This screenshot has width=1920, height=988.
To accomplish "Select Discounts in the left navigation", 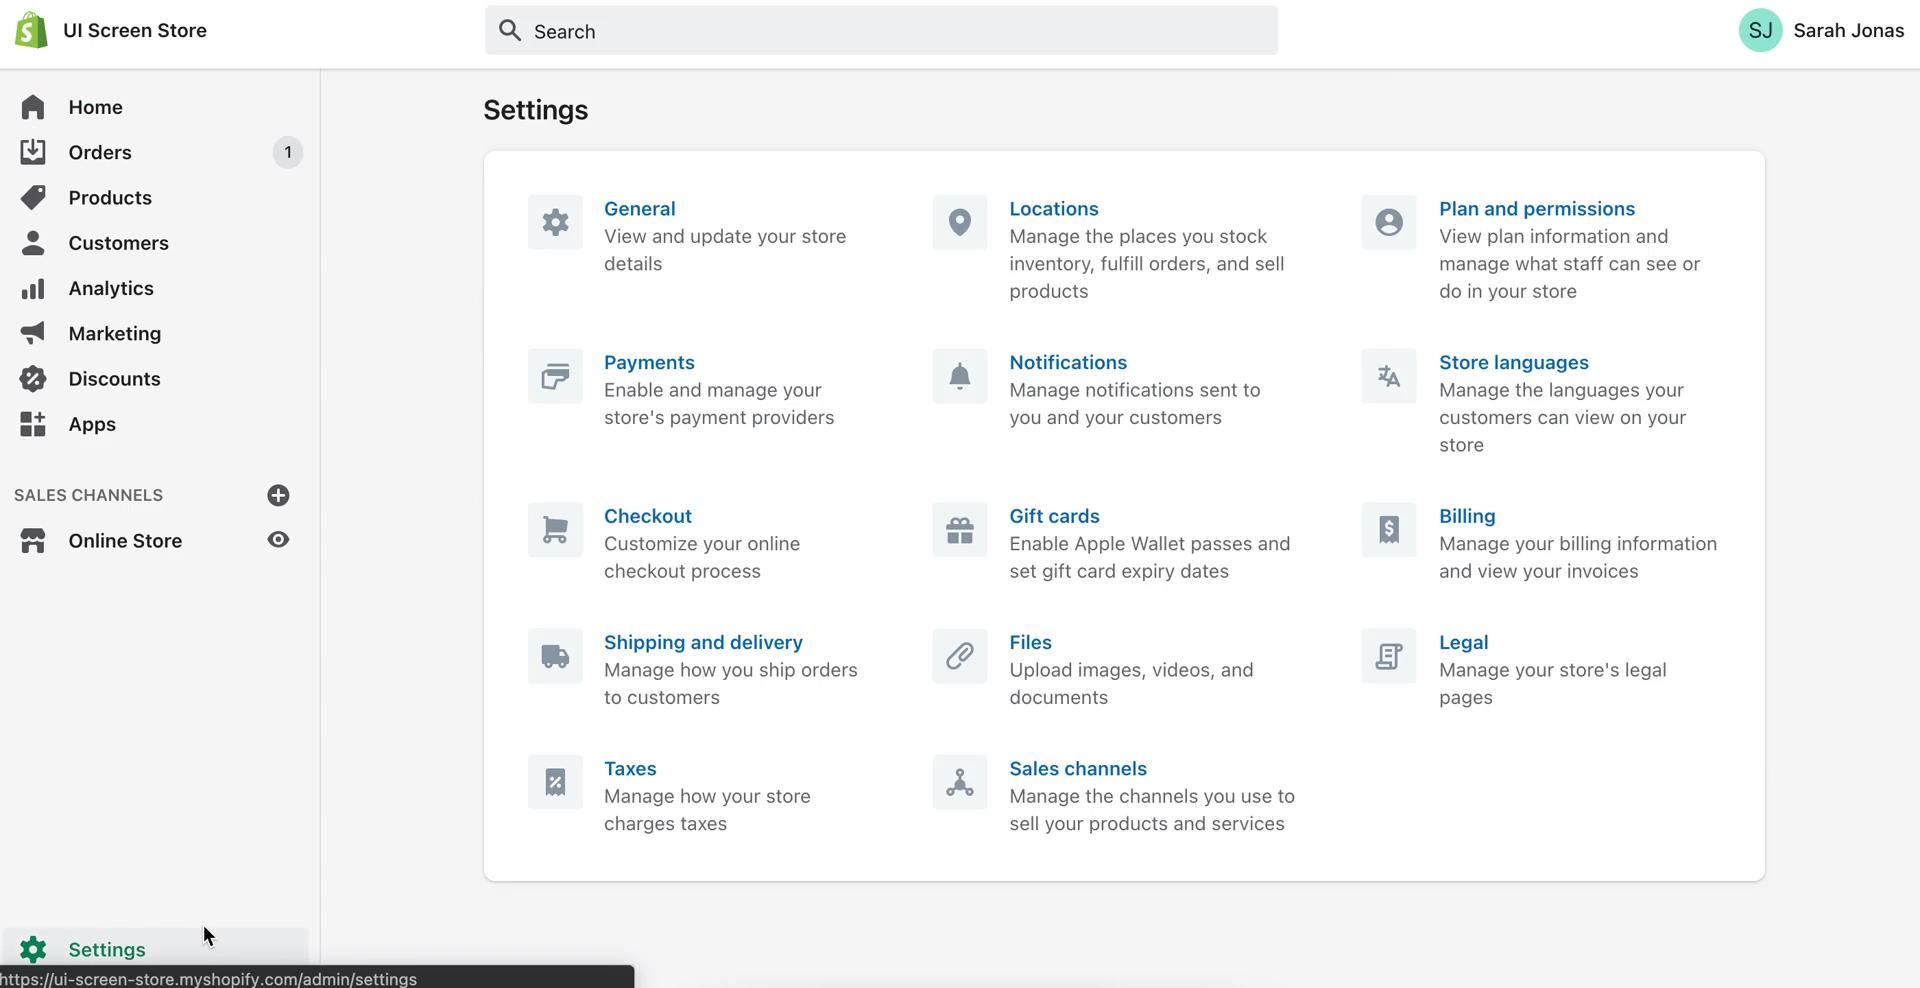I will click(114, 379).
